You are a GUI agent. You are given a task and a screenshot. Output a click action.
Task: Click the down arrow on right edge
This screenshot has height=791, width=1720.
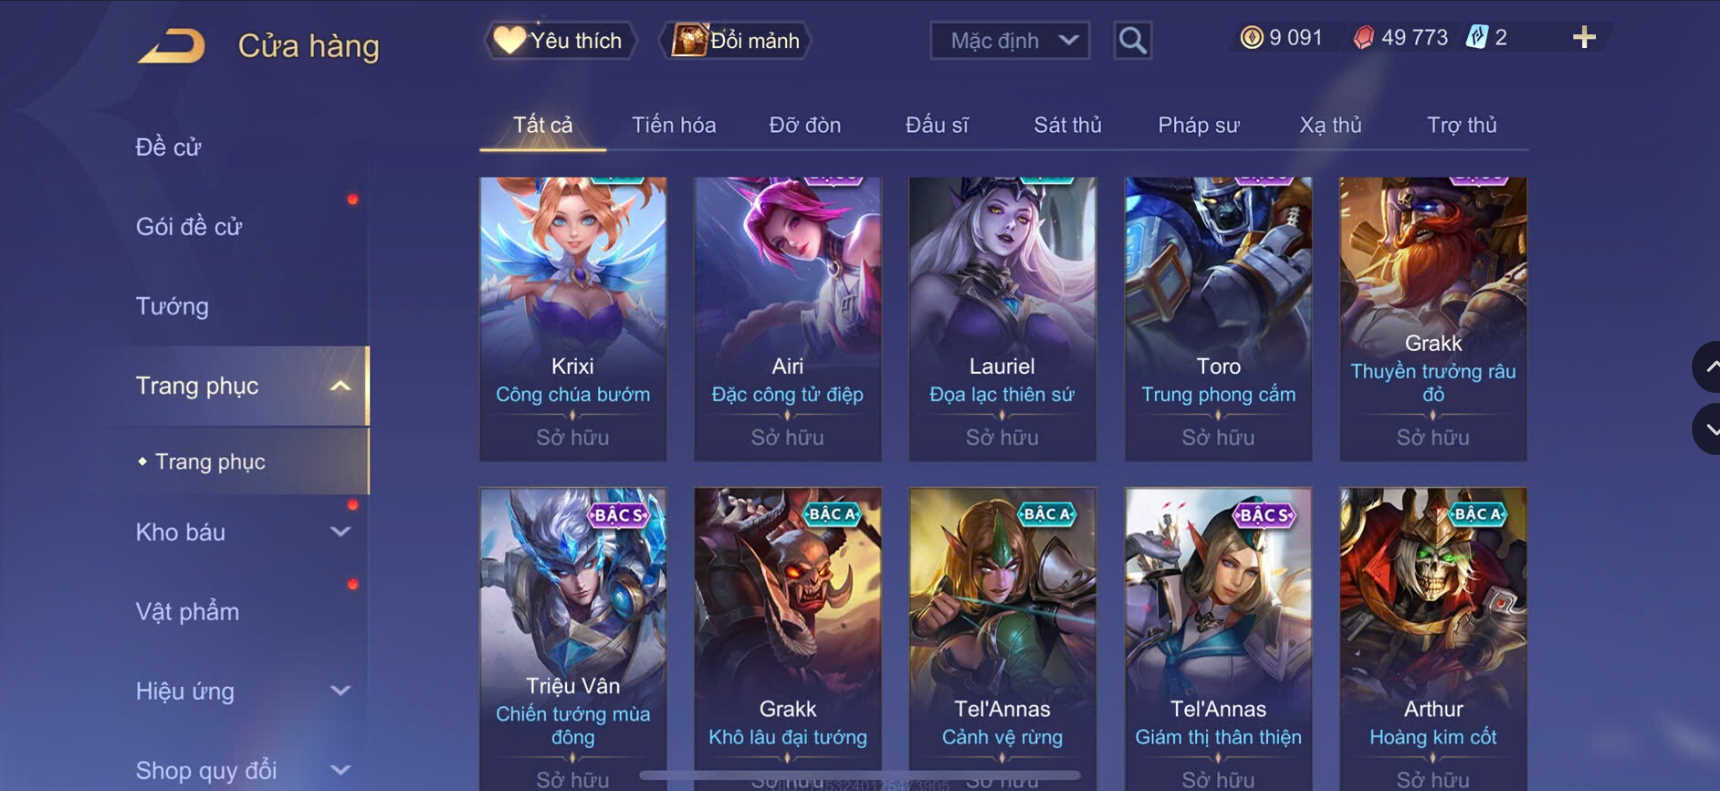pyautogui.click(x=1708, y=430)
